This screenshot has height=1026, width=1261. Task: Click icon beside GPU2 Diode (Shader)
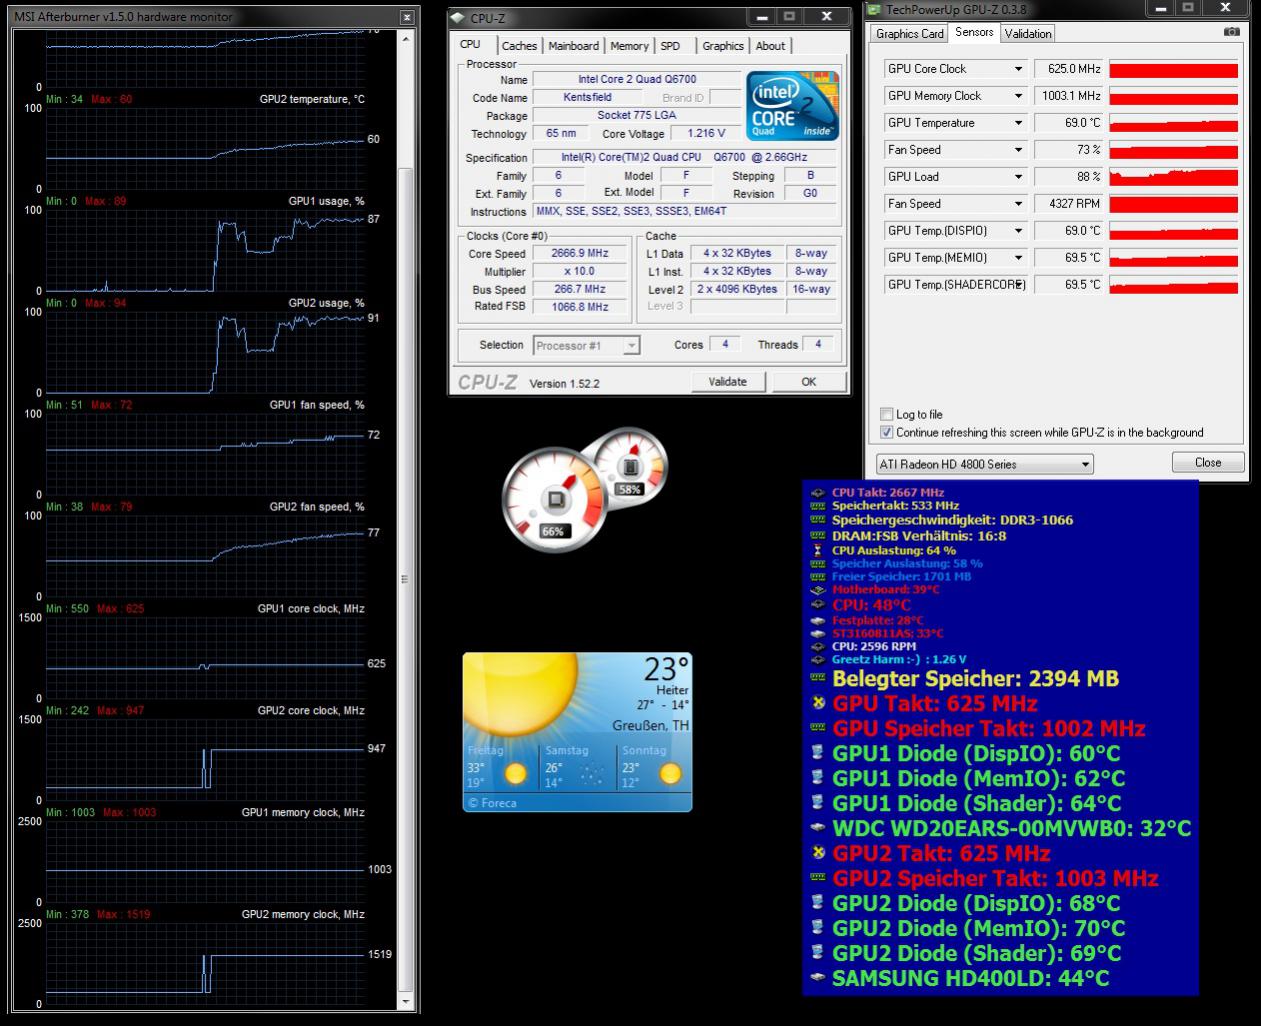point(818,953)
